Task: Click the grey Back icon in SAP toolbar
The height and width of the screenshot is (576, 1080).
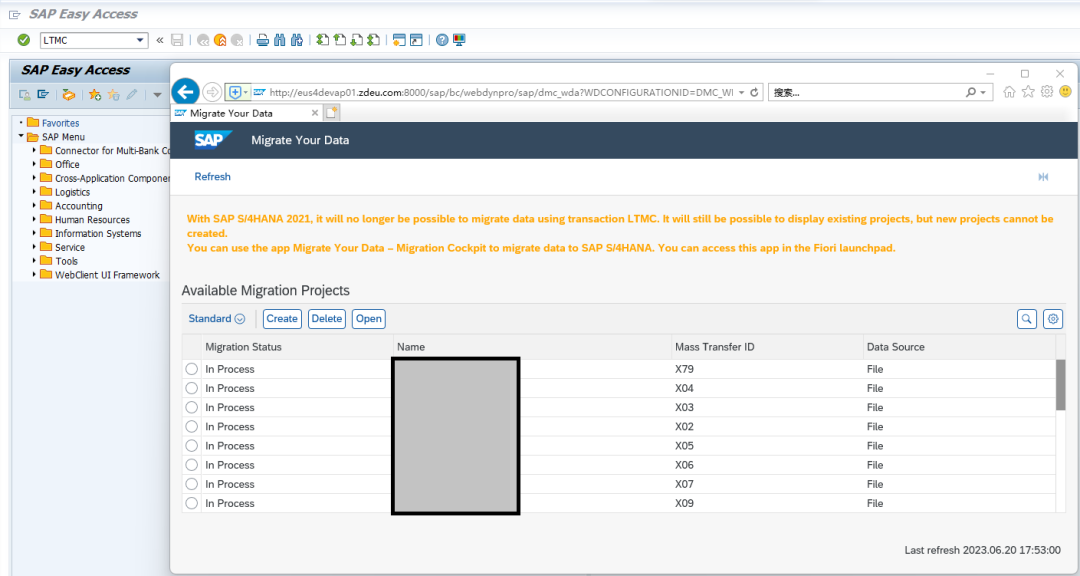Action: click(x=202, y=40)
